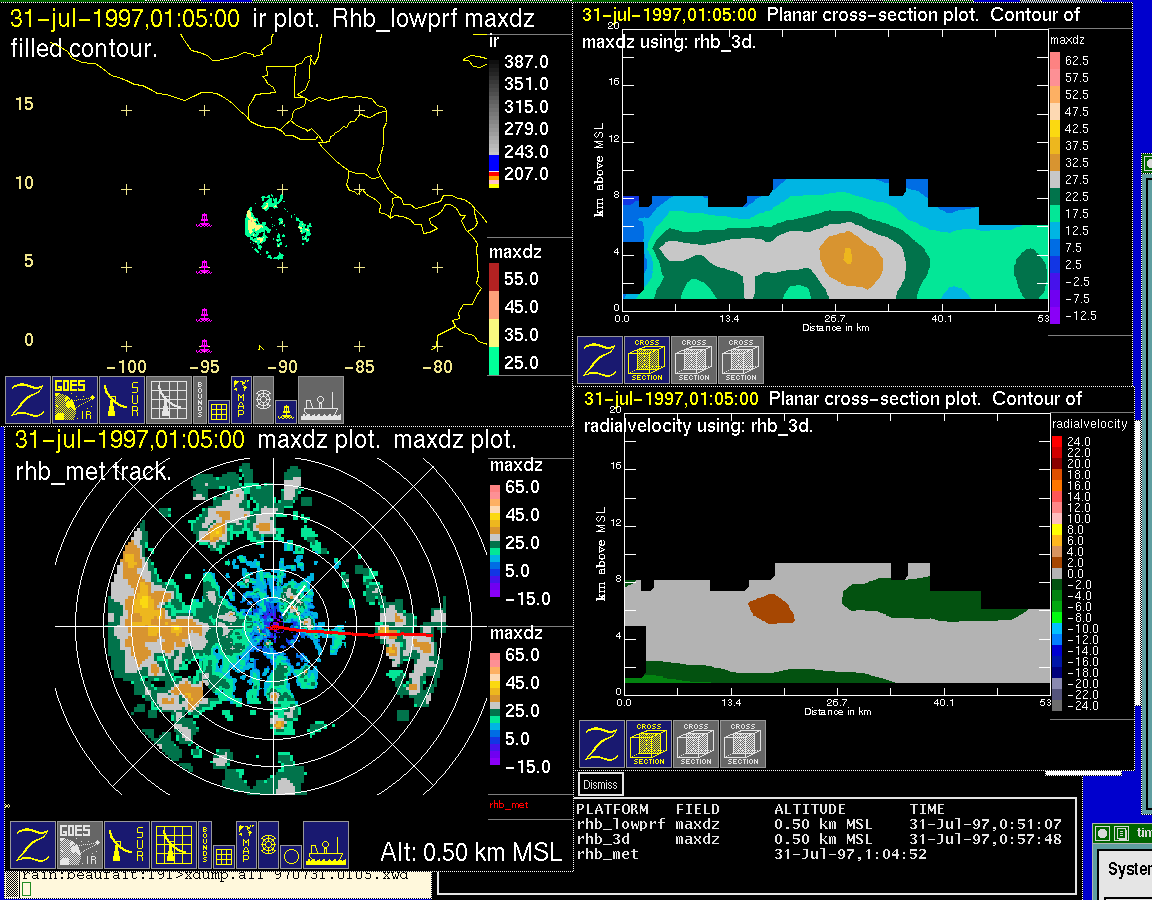Click the circle icon in the maxdz plot toolbar
This screenshot has width=1152, height=900.
[290, 856]
